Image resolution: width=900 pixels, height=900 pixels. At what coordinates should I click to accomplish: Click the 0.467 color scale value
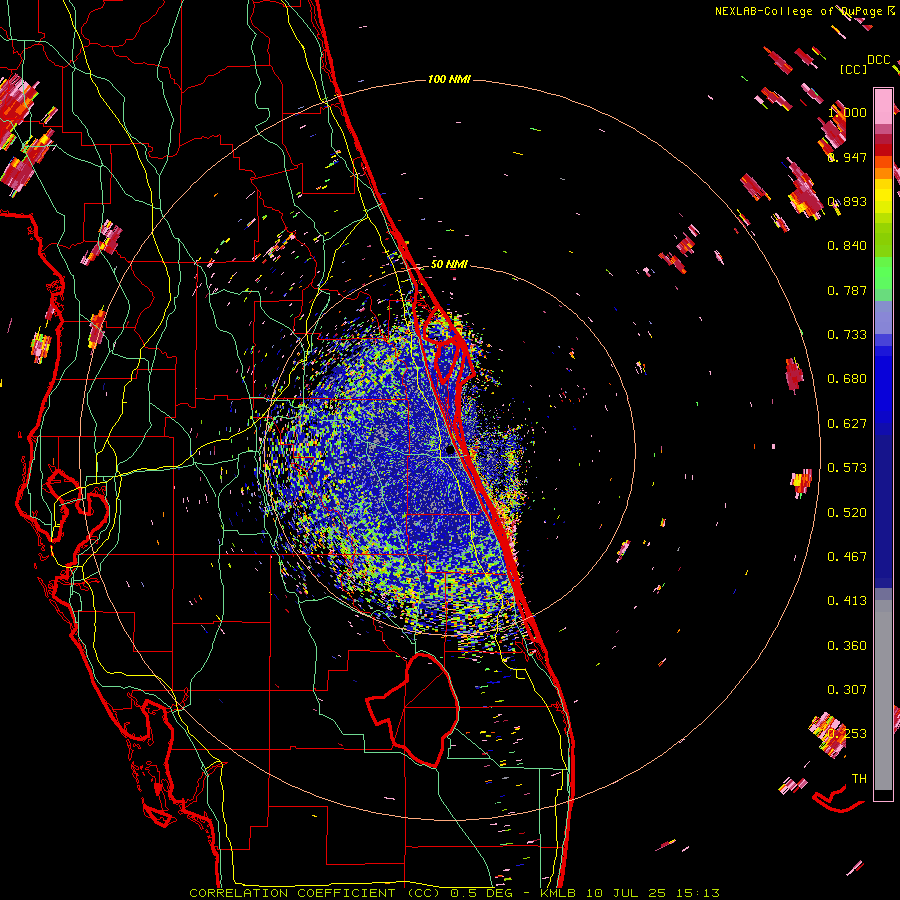click(x=847, y=557)
